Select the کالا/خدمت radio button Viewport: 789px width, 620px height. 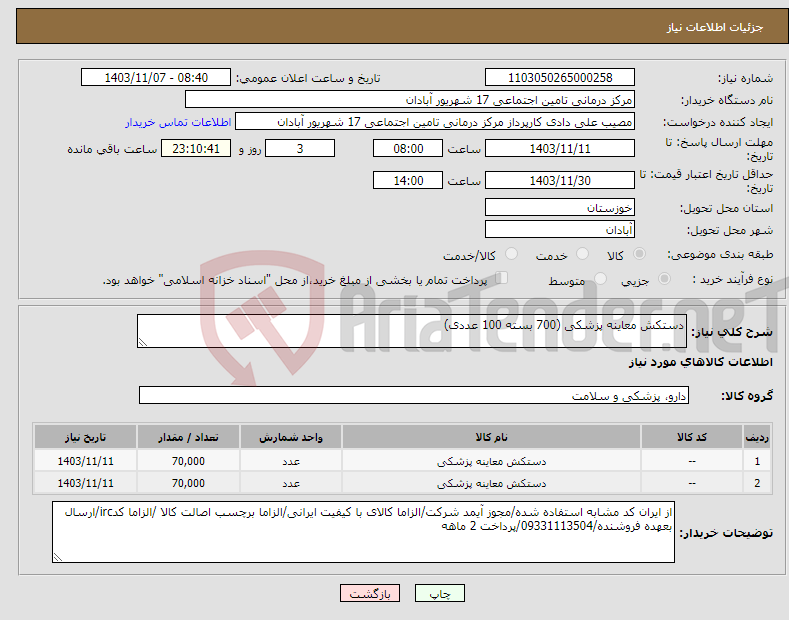pos(511,254)
